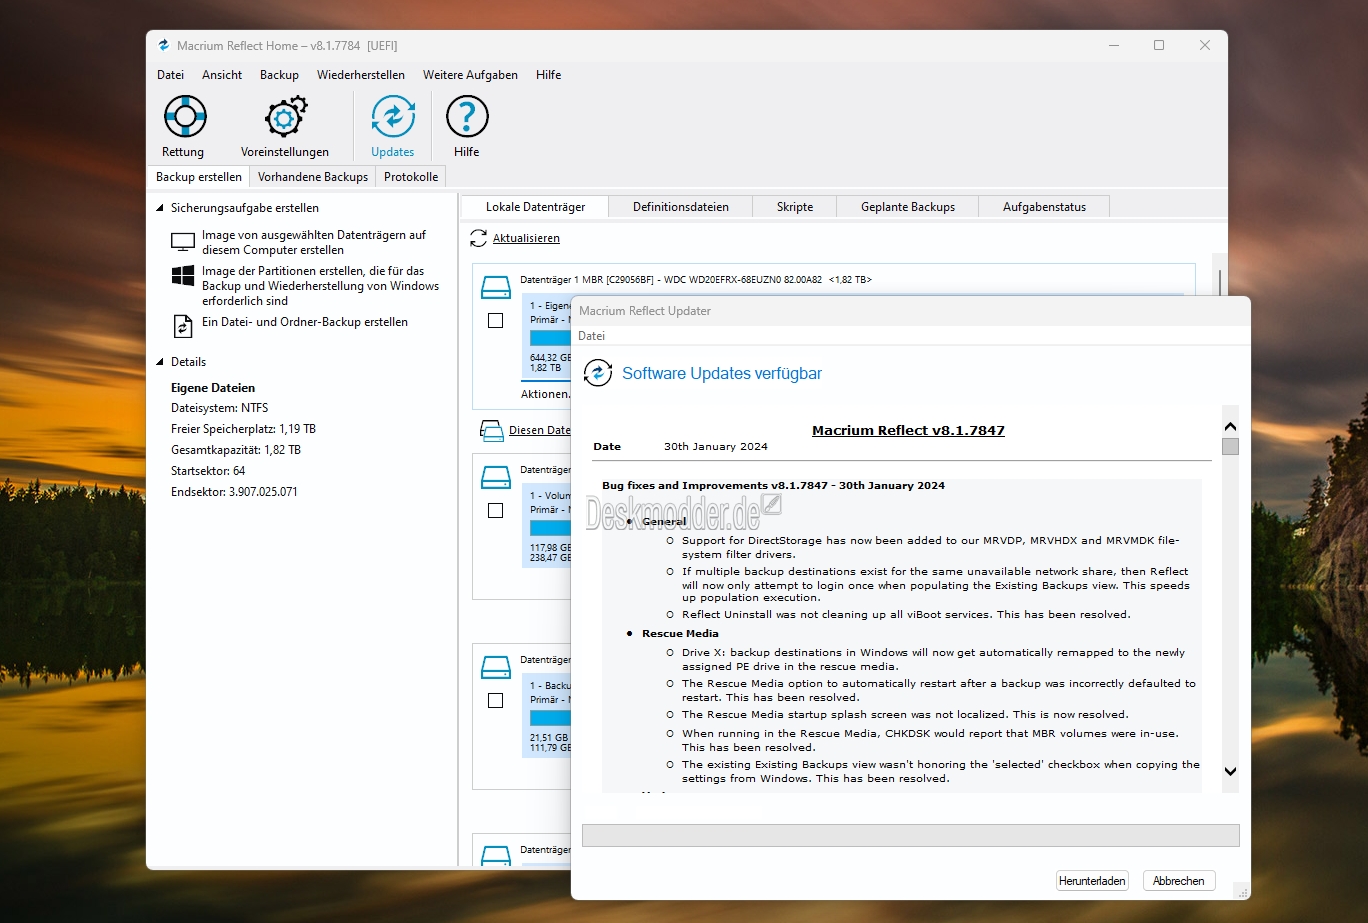The height and width of the screenshot is (923, 1368).
Task: Click the Startsektor: 64 line
Action: point(208,471)
